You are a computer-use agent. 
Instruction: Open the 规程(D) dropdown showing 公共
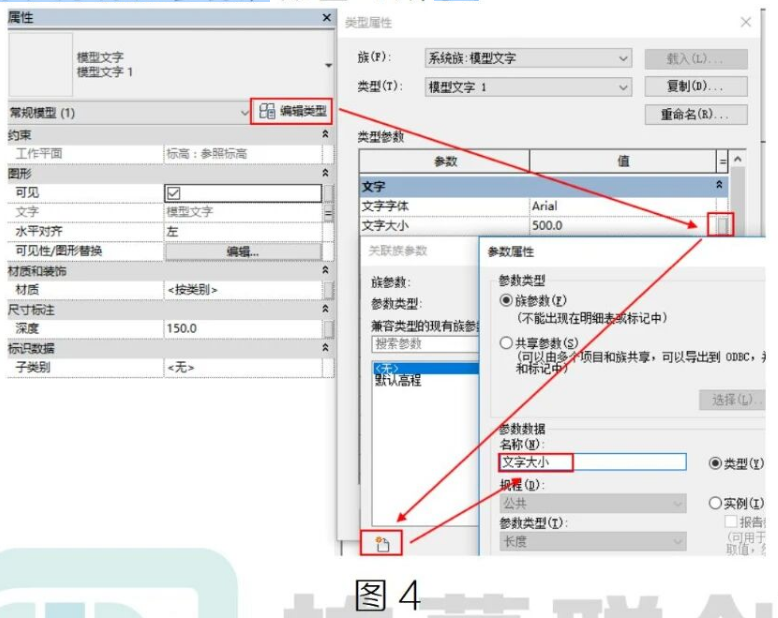[x=593, y=503]
